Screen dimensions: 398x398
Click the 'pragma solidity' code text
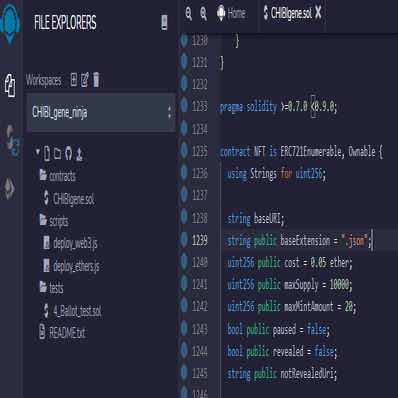[248, 107]
